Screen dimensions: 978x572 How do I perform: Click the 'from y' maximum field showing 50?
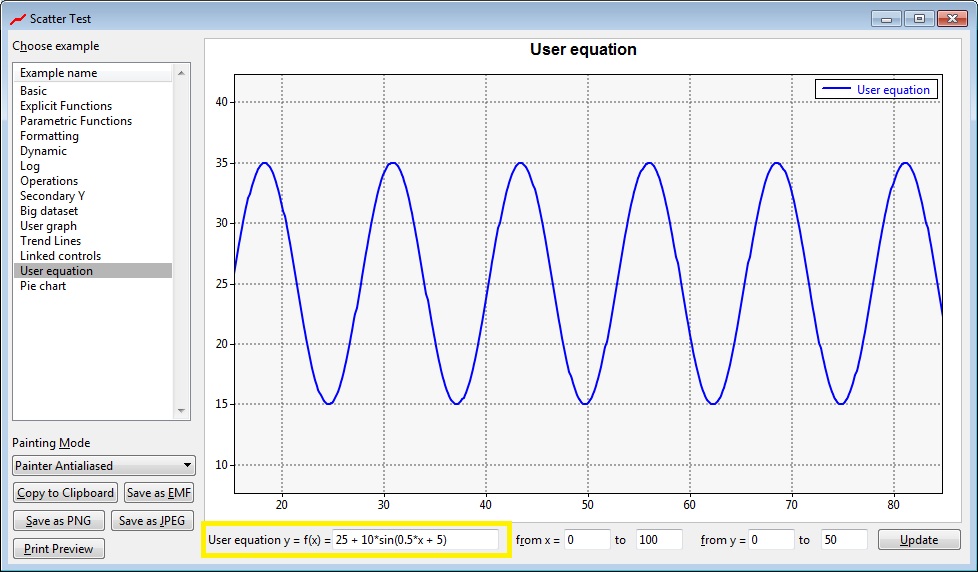(843, 540)
